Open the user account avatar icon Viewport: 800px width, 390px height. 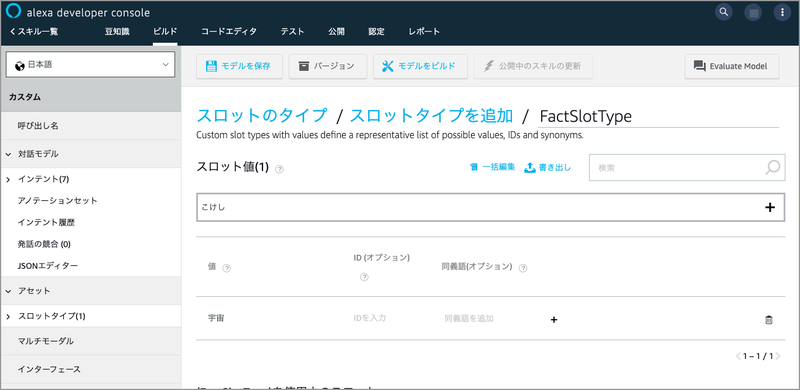tap(753, 12)
